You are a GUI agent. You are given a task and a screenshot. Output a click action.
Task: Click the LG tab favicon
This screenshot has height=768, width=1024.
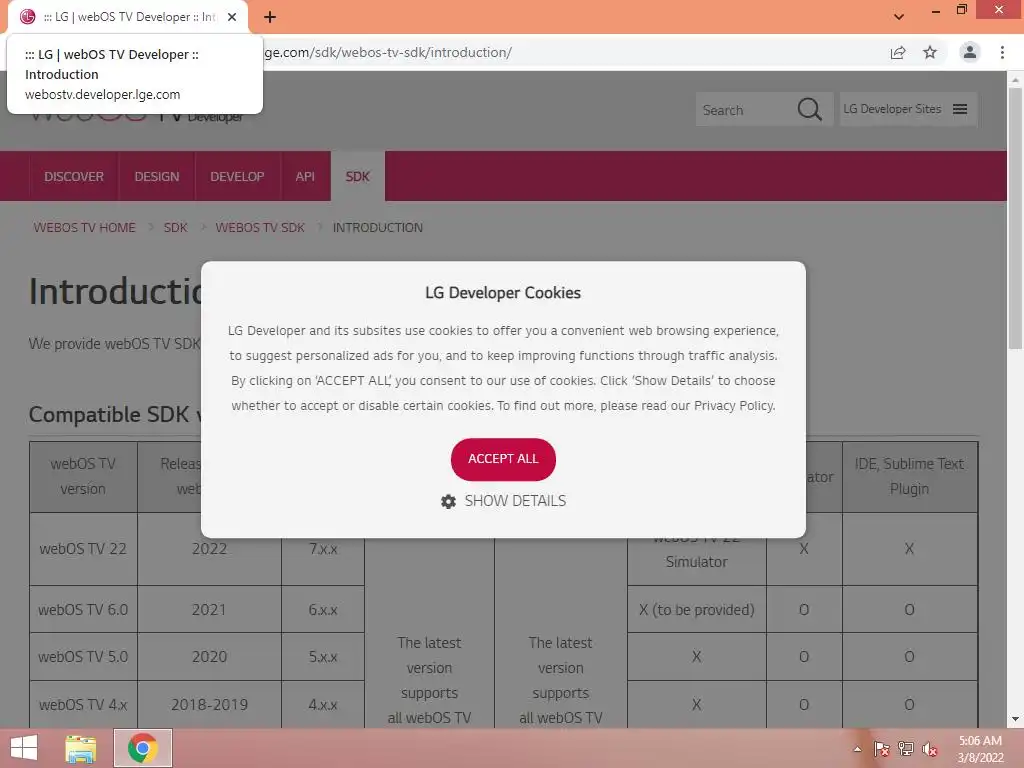(x=27, y=17)
